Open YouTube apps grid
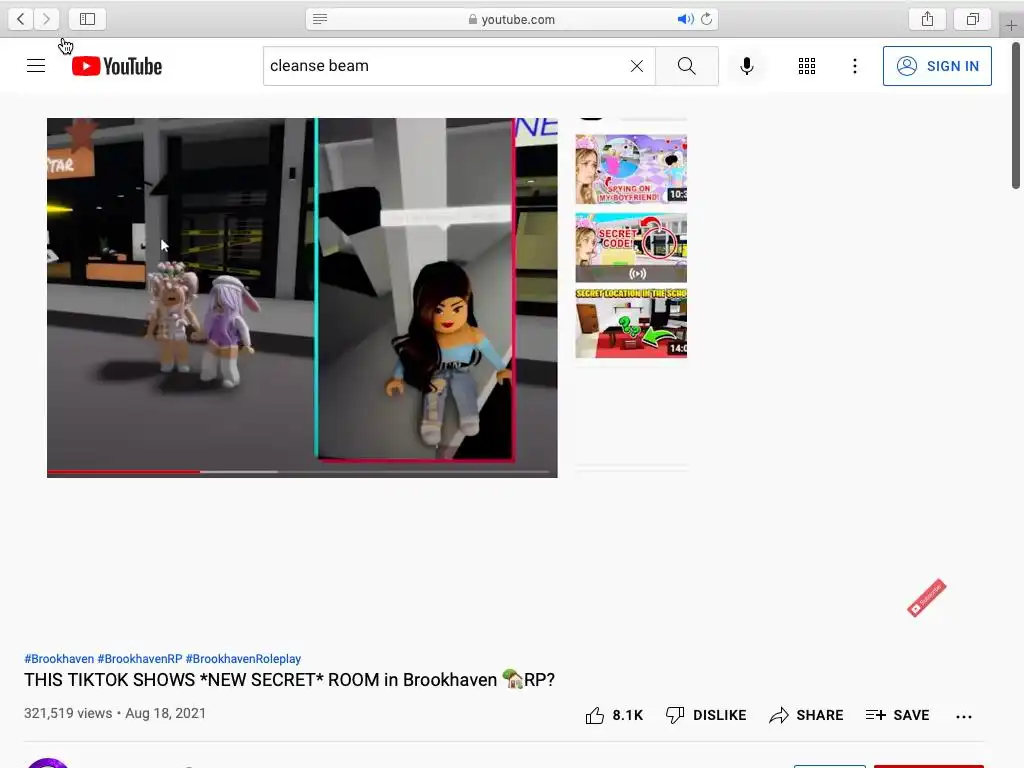This screenshot has height=768, width=1024. tap(807, 66)
